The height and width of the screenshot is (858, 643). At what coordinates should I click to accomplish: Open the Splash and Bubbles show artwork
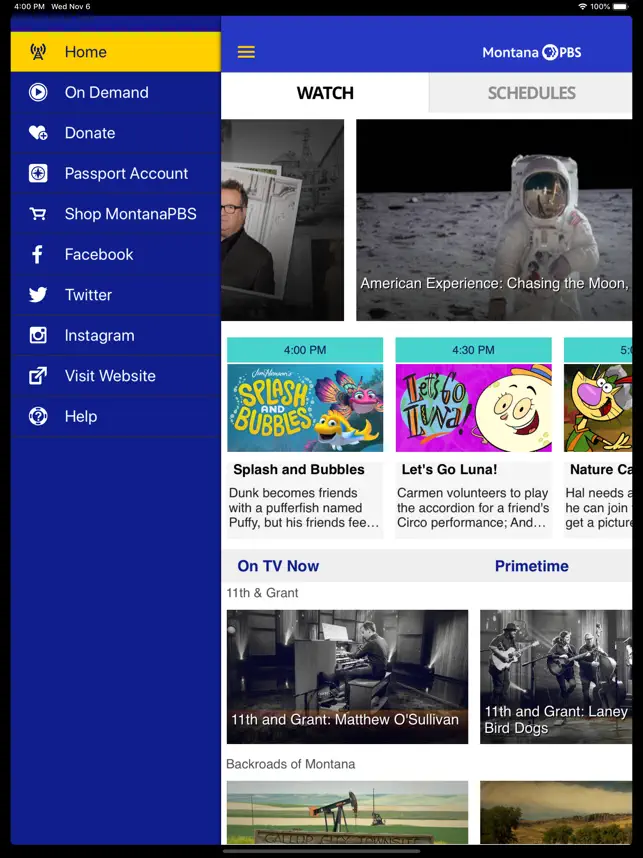305,408
